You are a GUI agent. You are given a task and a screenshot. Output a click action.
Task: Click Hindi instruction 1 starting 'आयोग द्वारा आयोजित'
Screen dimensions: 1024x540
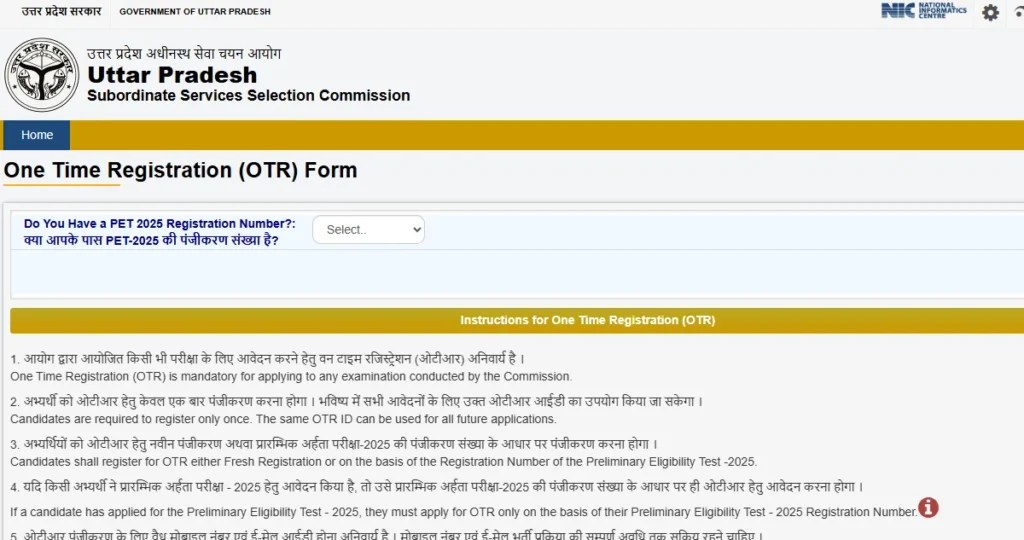pos(268,358)
